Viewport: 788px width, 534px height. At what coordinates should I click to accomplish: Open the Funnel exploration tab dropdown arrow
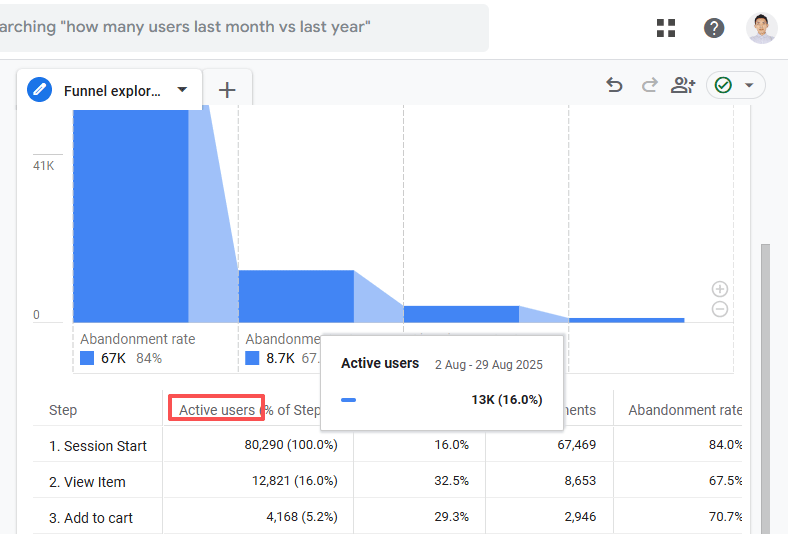(182, 90)
